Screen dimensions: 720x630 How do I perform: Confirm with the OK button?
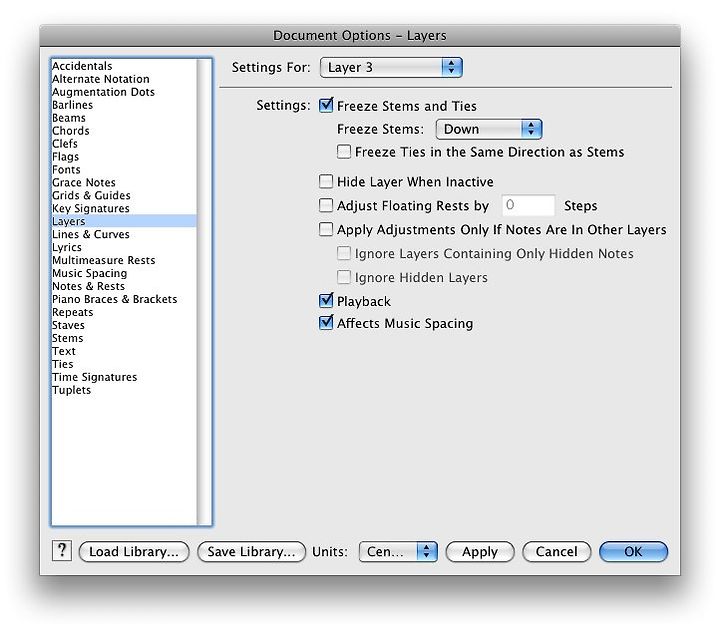633,551
